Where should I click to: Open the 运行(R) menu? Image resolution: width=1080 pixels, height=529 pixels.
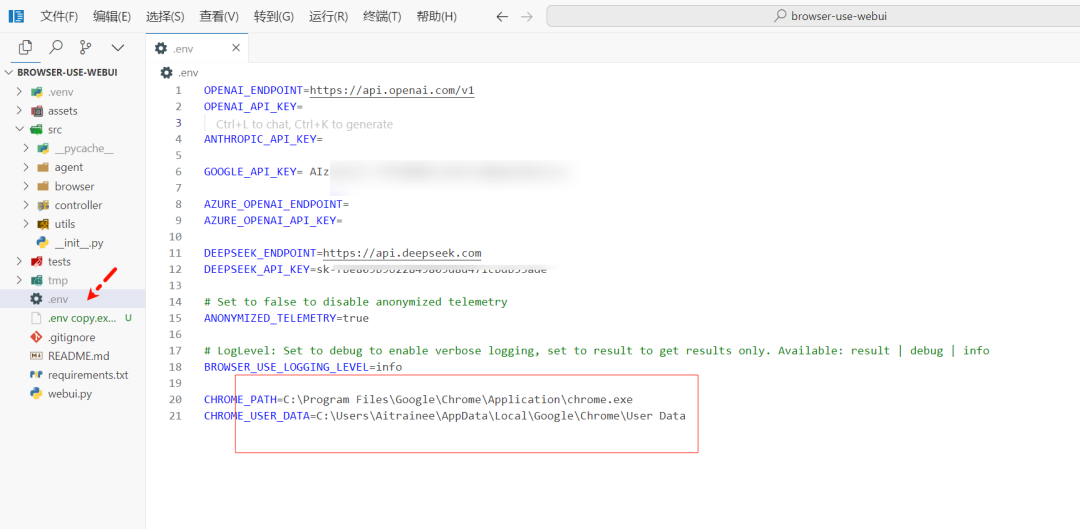pyautogui.click(x=329, y=17)
